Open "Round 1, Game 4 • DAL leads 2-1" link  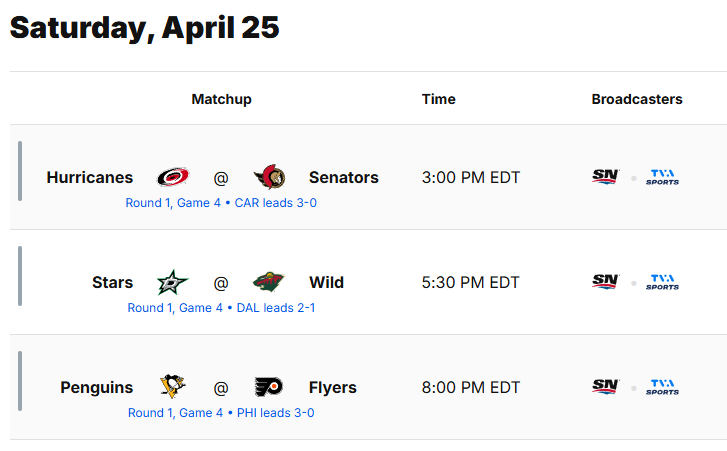click(x=221, y=308)
